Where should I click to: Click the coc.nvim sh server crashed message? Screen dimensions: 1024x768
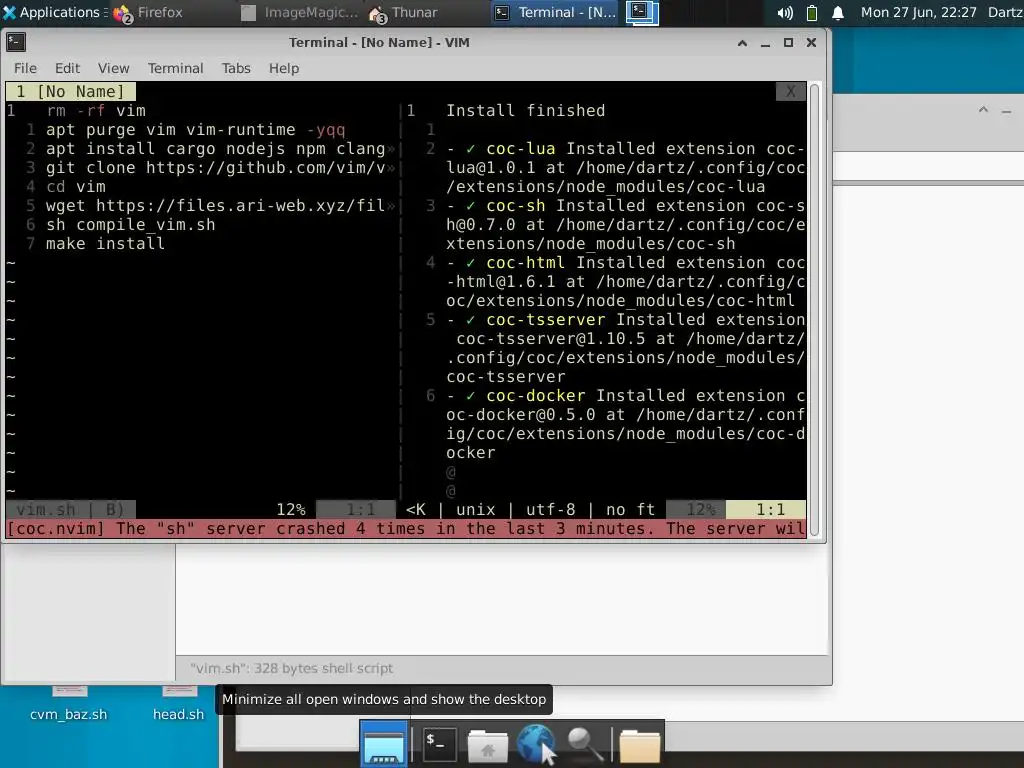[x=406, y=528]
